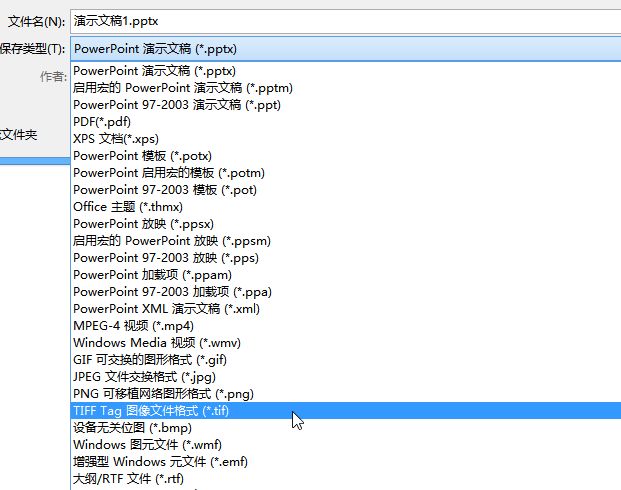Select 启用宏的 PowerPoint 演示文稿 (*.pptm)

[345, 88]
